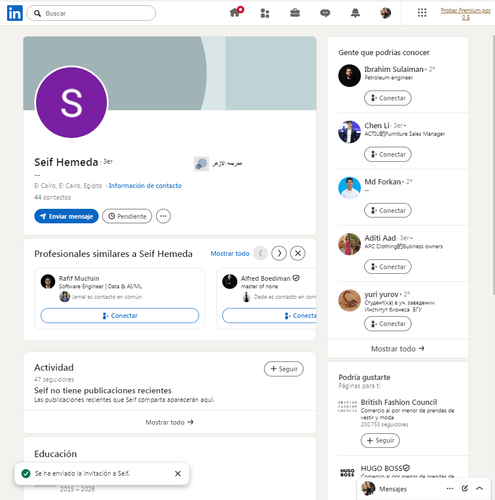Screen dimensions: 495x500
Task: Click the green check success icon
Action: pyautogui.click(x=26, y=474)
